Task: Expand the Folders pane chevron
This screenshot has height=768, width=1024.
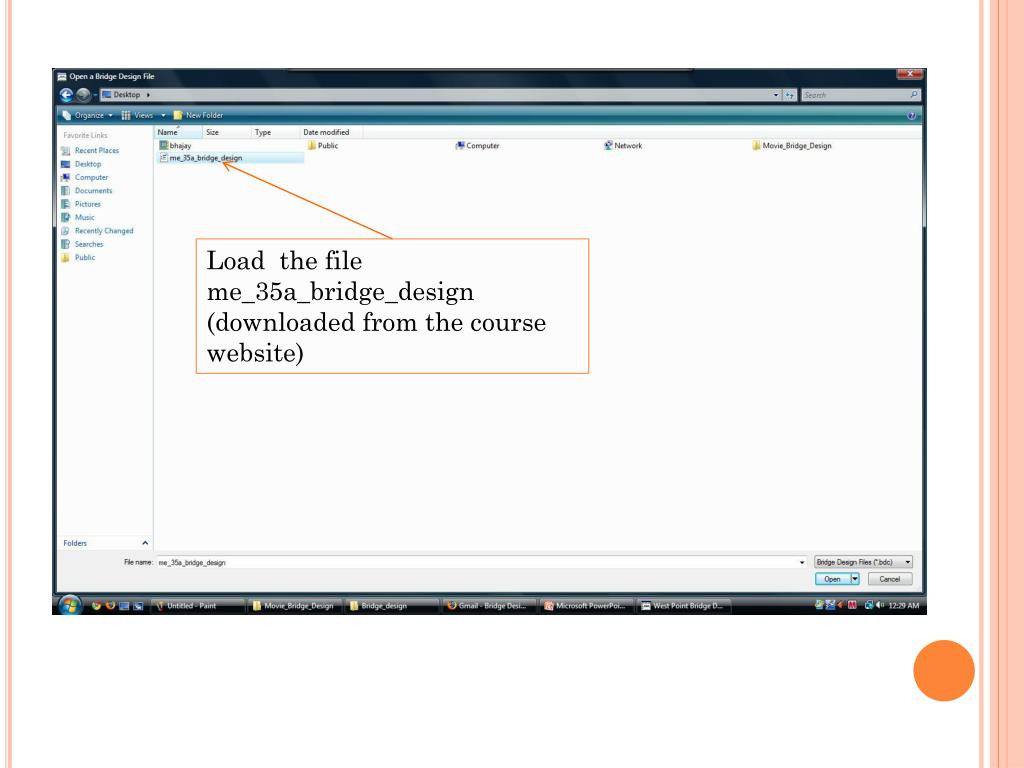Action: pyautogui.click(x=145, y=543)
